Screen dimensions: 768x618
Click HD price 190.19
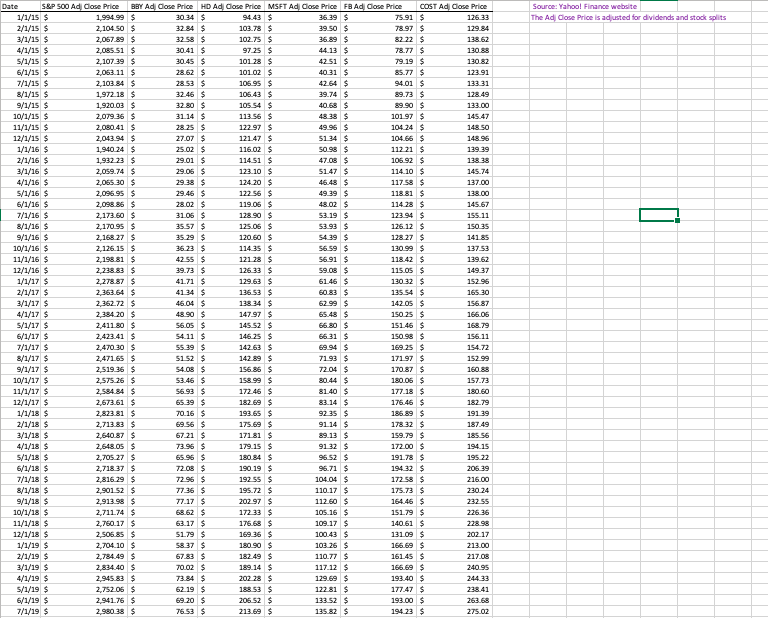pyautogui.click(x=231, y=468)
